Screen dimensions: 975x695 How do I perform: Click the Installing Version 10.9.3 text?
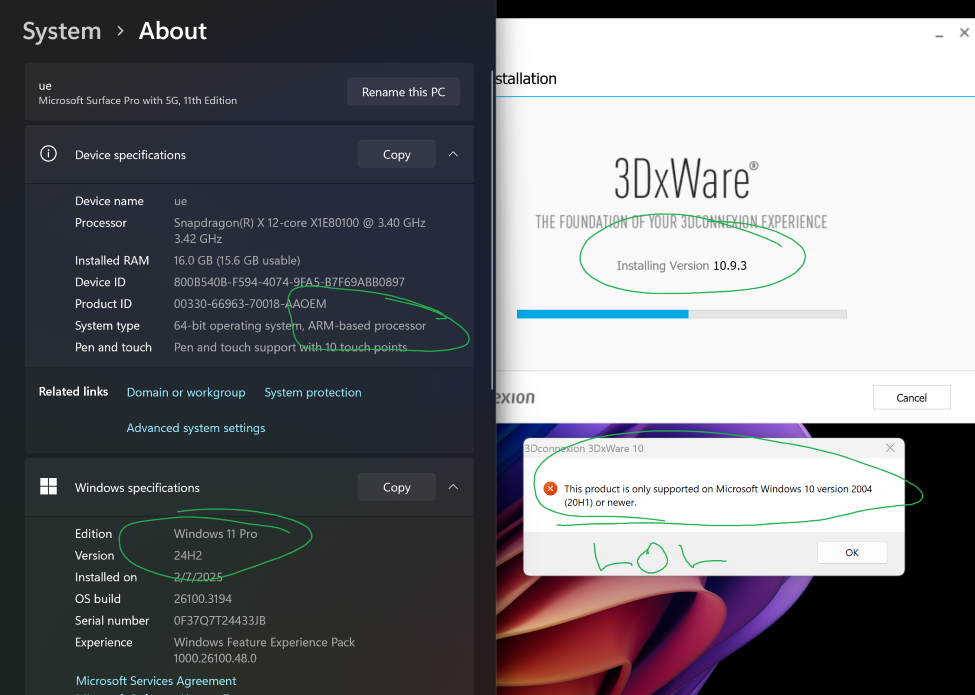pyautogui.click(x=682, y=265)
